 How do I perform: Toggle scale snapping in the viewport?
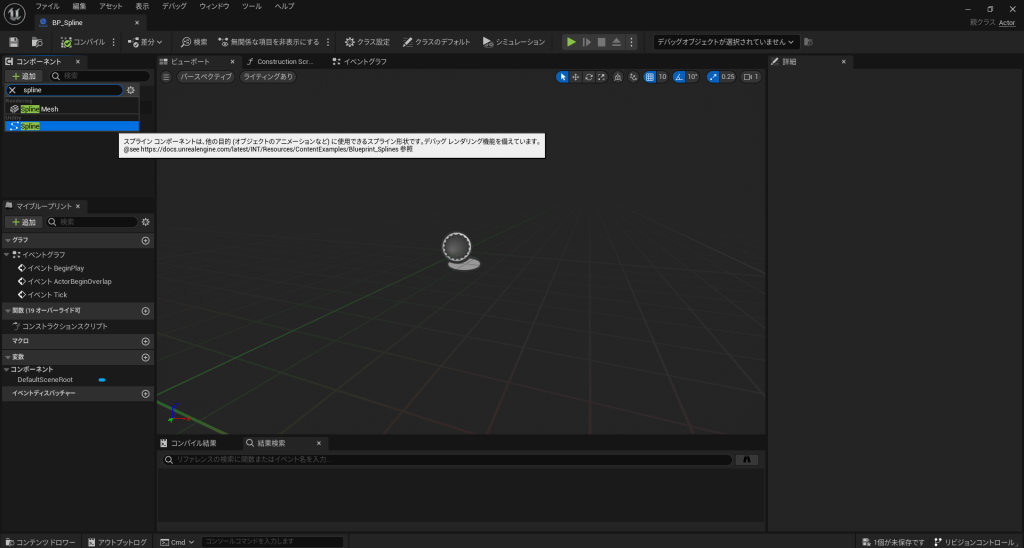(x=713, y=77)
